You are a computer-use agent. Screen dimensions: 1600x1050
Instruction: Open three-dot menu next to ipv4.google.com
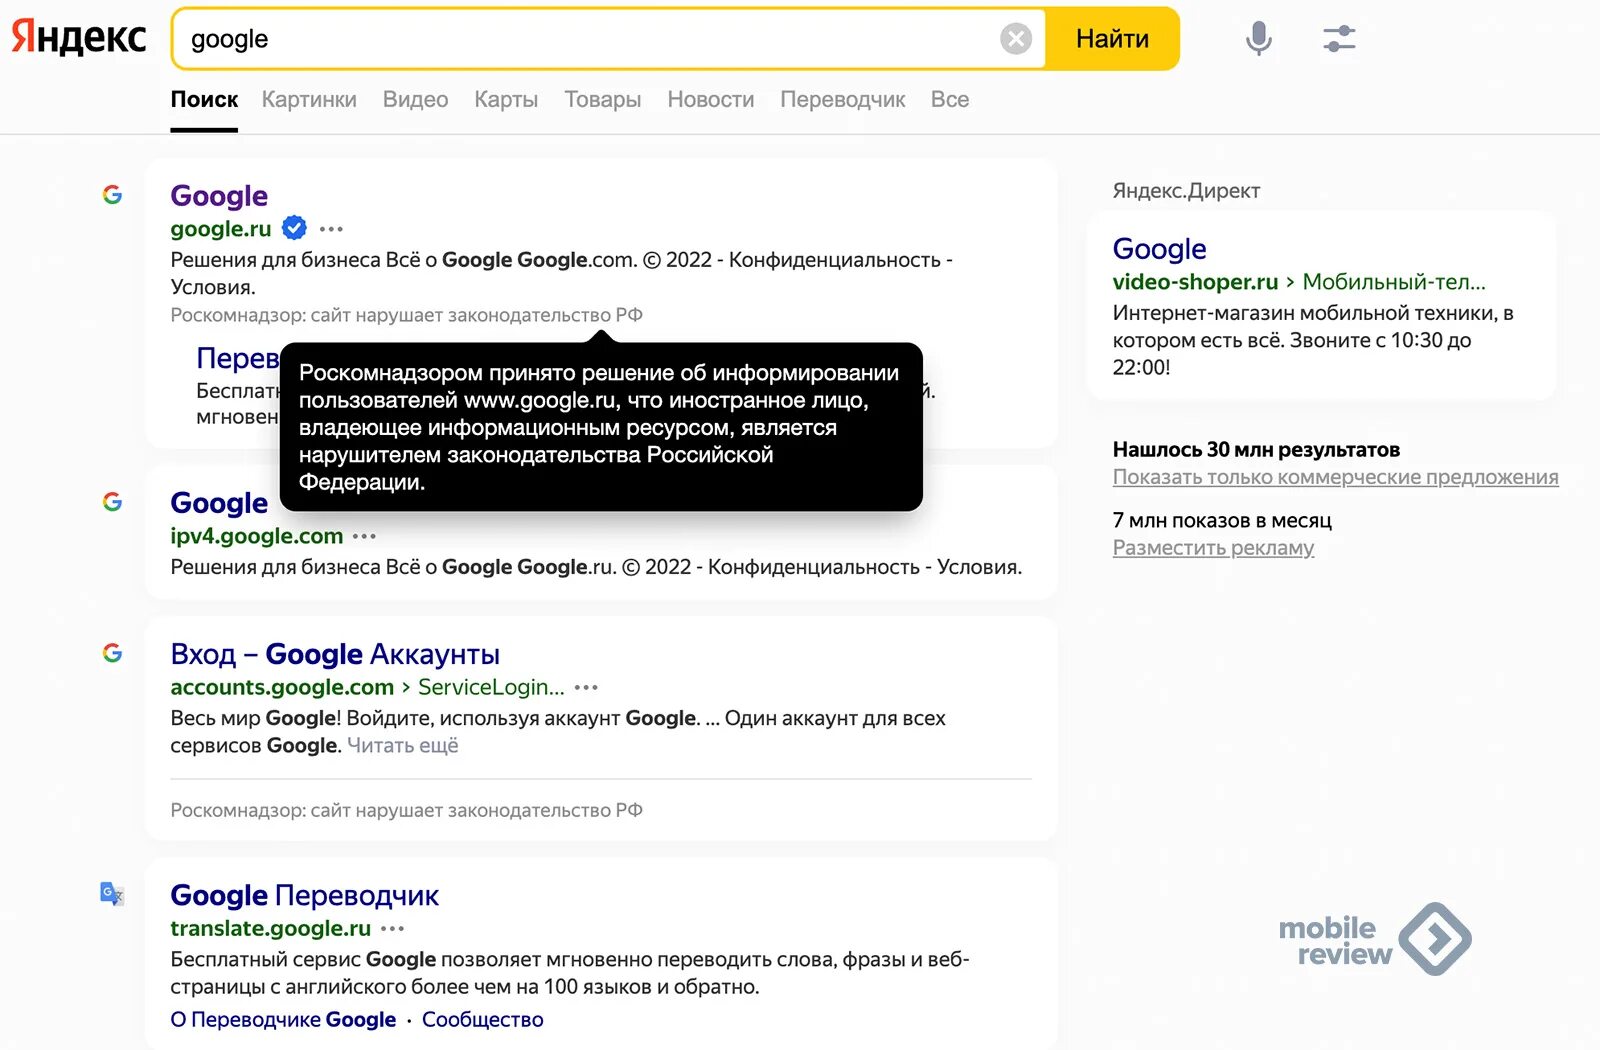pos(365,536)
